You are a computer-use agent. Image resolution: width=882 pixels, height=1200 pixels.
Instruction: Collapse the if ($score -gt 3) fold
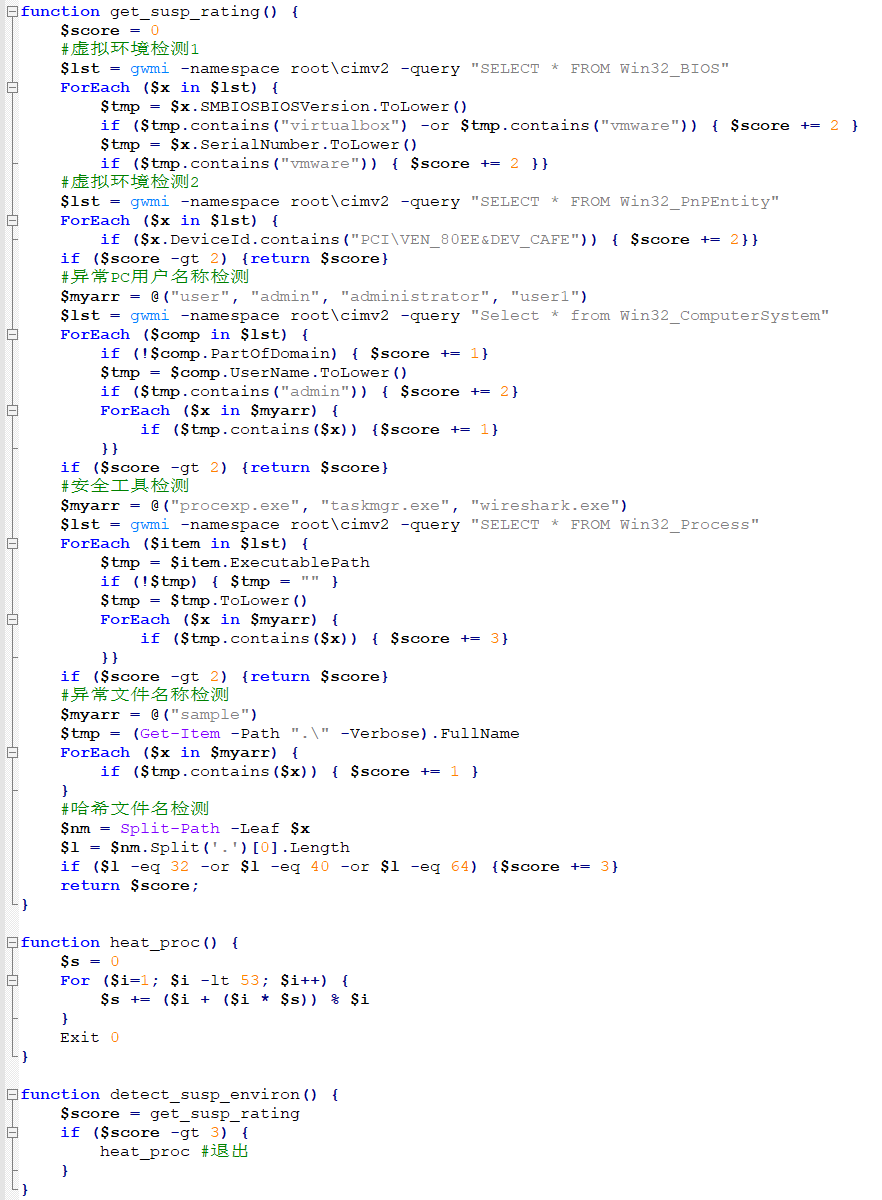click(x=12, y=1132)
